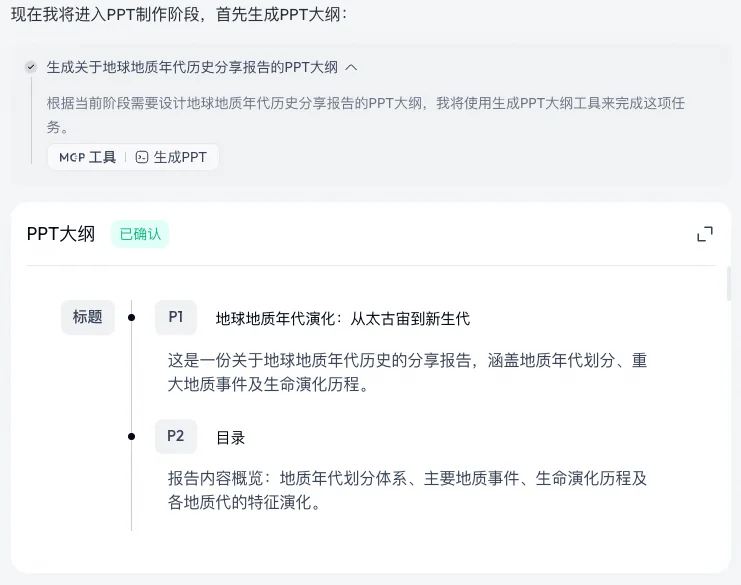
Task: Select the P1 page badge
Action: coord(176,317)
